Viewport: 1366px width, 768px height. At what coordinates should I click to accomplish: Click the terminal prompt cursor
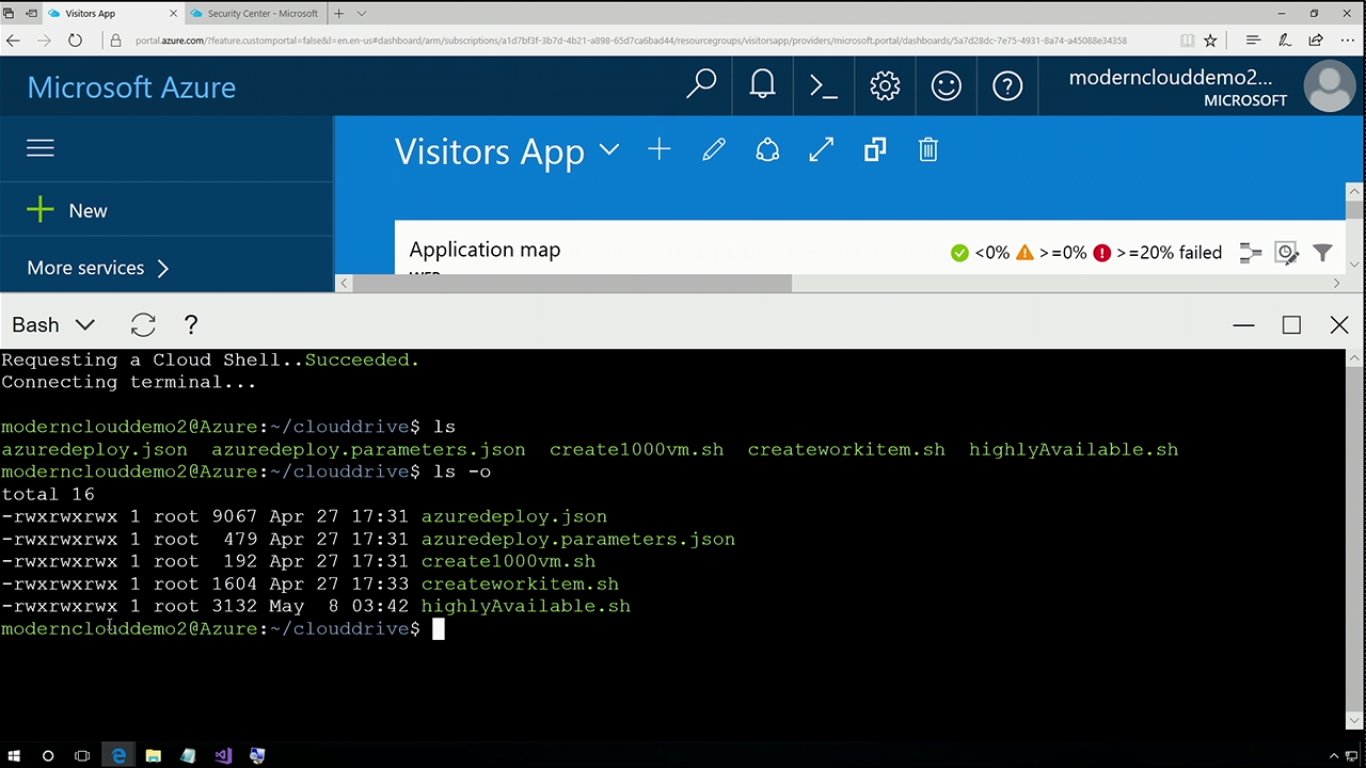pyautogui.click(x=438, y=628)
